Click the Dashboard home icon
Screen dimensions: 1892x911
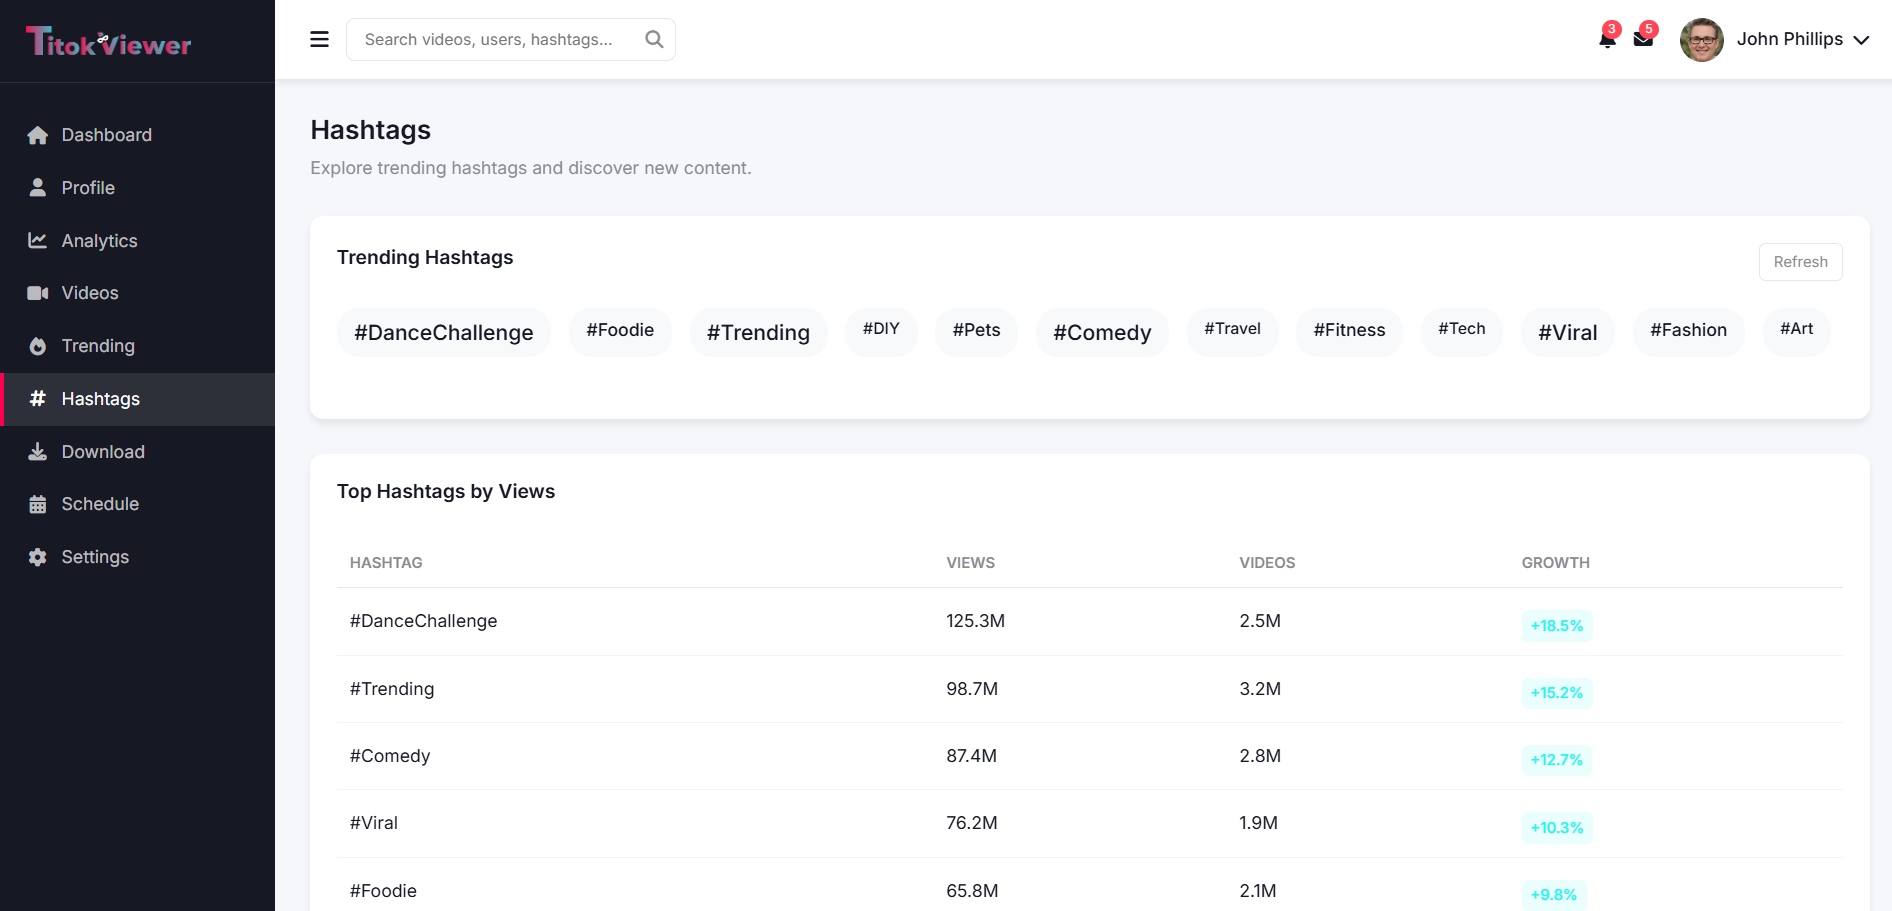[x=38, y=135]
